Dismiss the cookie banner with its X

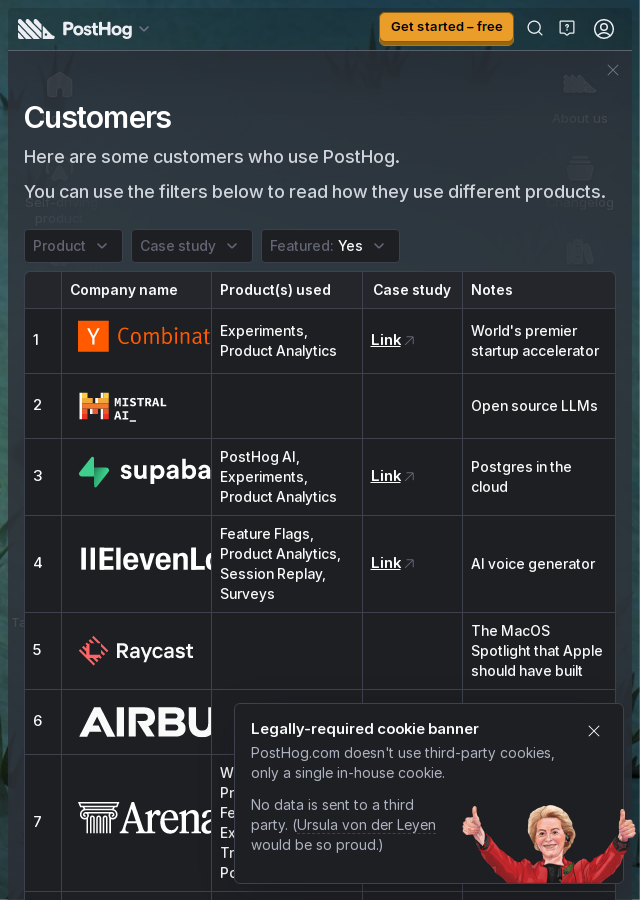(x=594, y=731)
